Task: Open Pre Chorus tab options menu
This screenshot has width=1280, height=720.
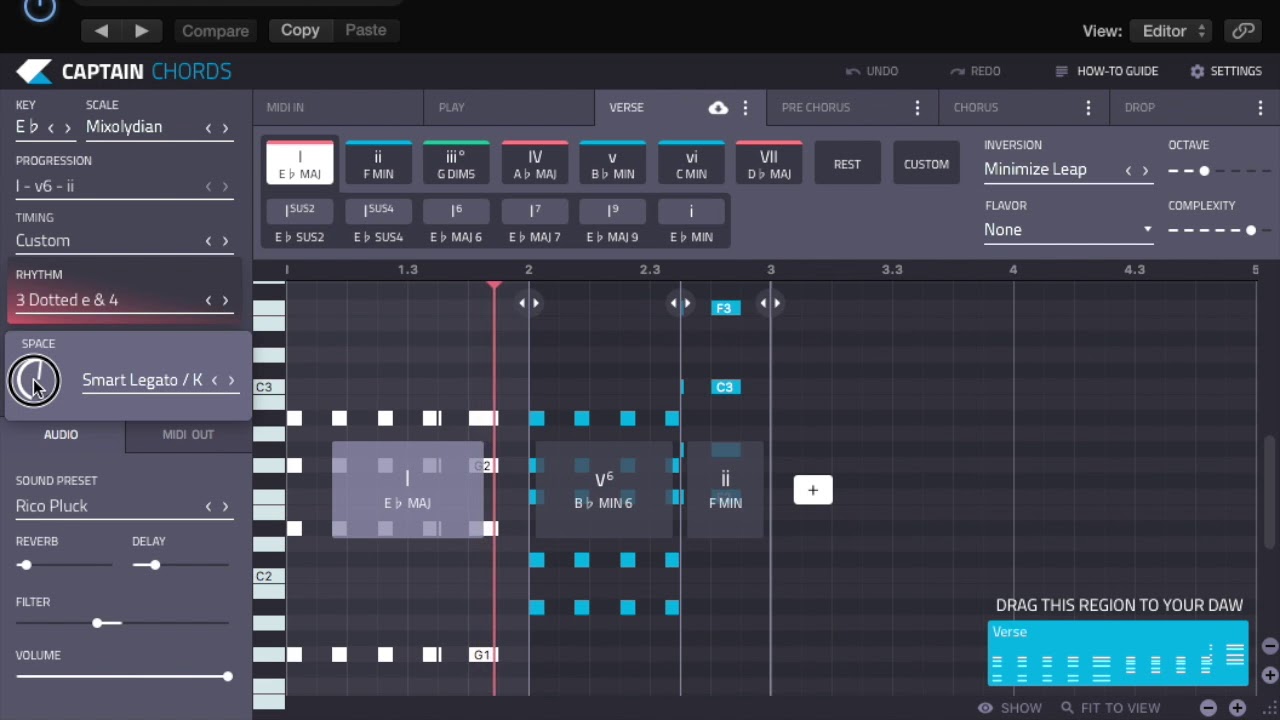Action: [917, 108]
